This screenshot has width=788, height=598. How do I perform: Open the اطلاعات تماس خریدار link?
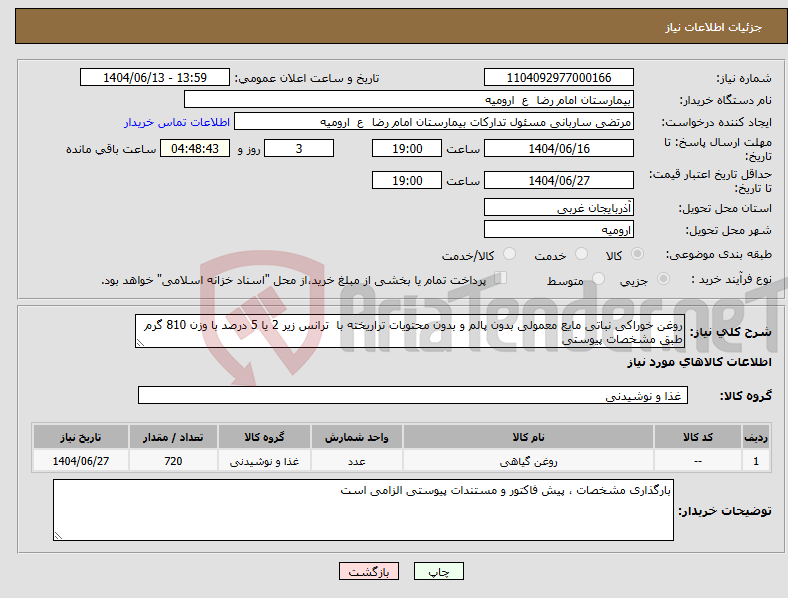[x=177, y=122]
